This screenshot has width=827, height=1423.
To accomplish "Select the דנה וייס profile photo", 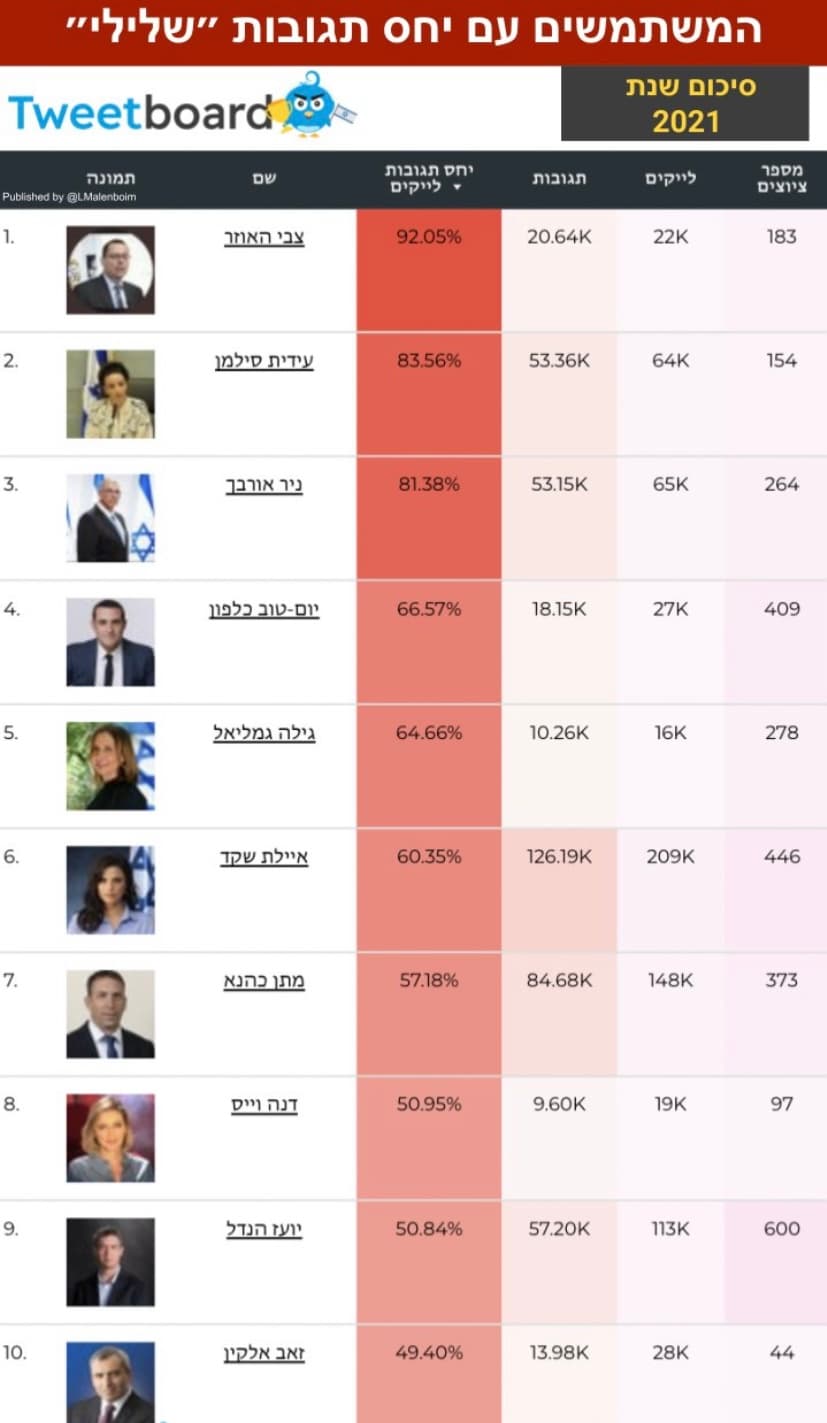I will (111, 1138).
